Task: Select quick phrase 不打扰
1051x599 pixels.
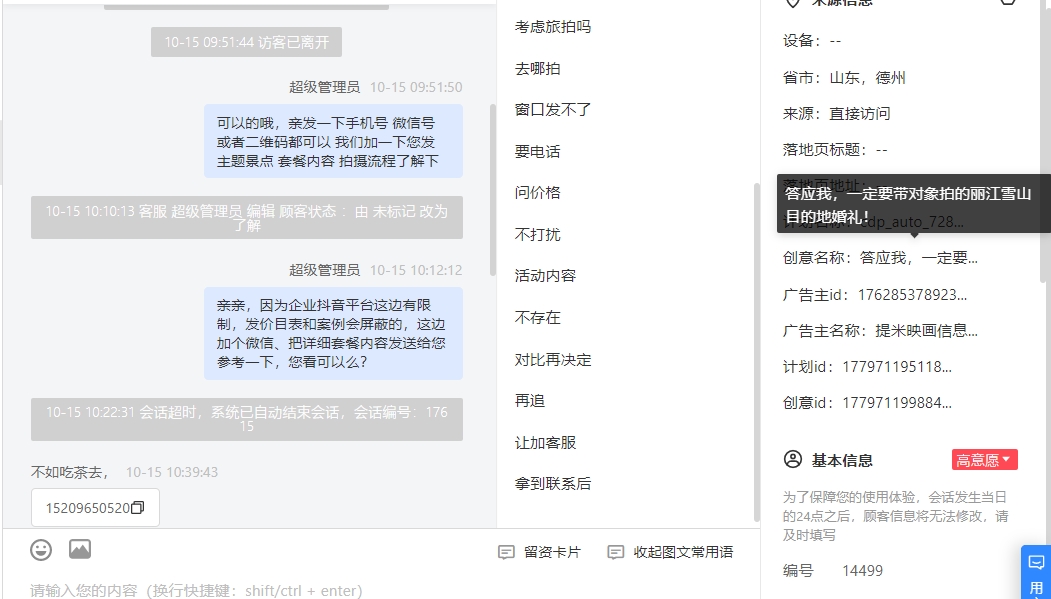Action: tap(538, 235)
